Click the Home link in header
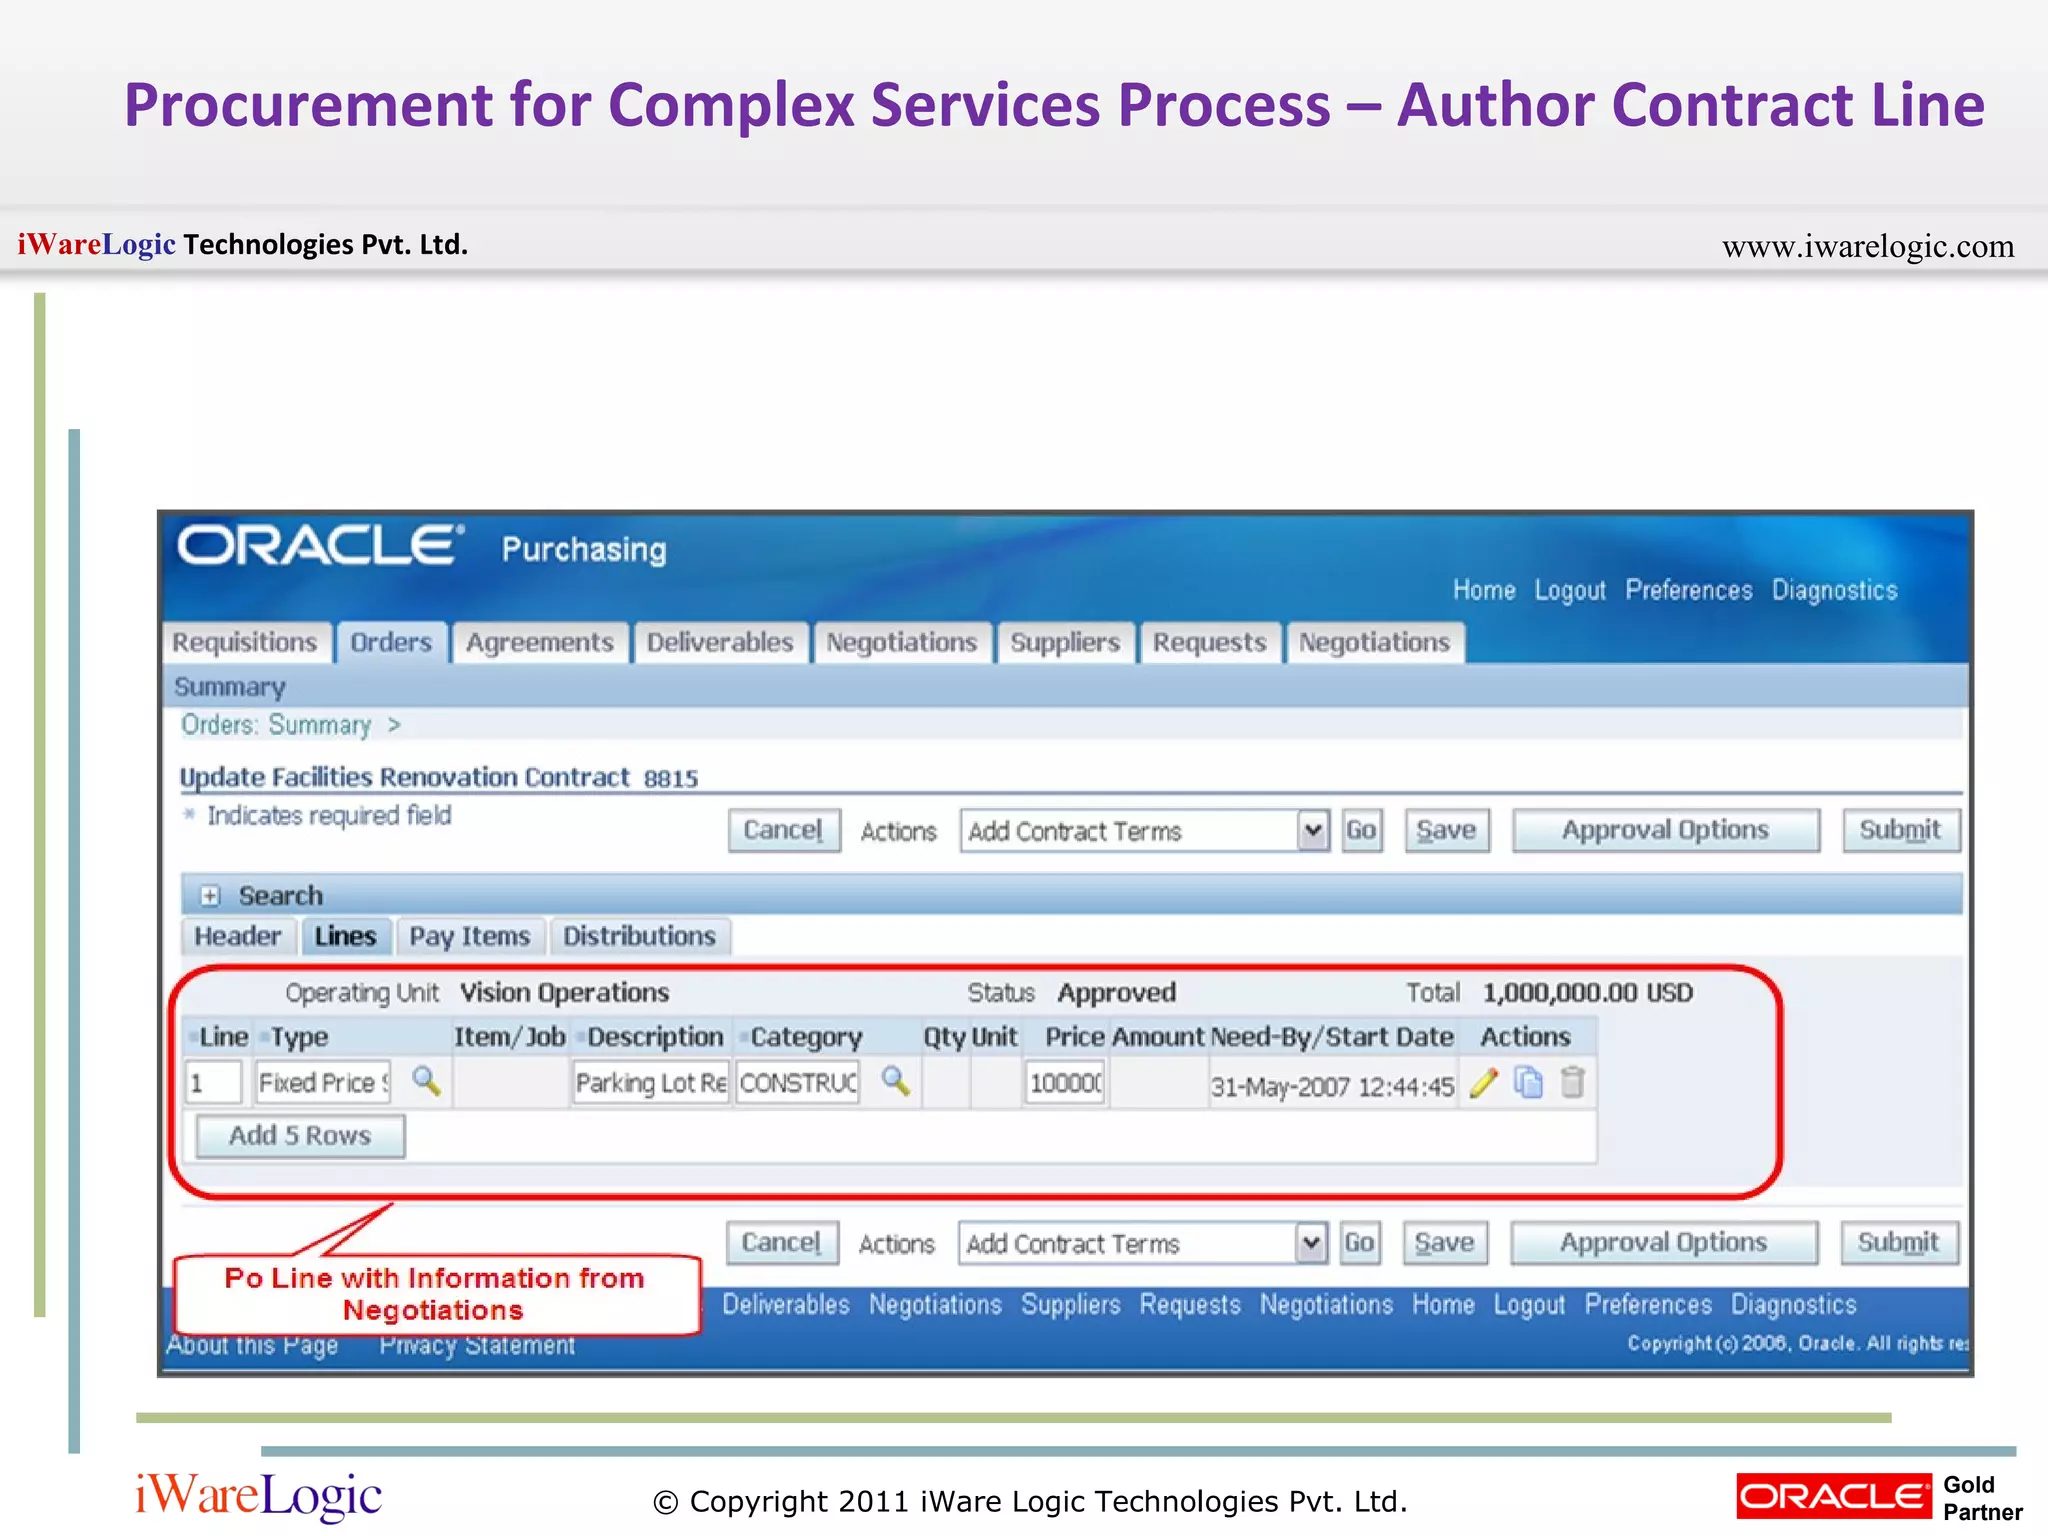This screenshot has height=1536, width=2048. point(1484,591)
